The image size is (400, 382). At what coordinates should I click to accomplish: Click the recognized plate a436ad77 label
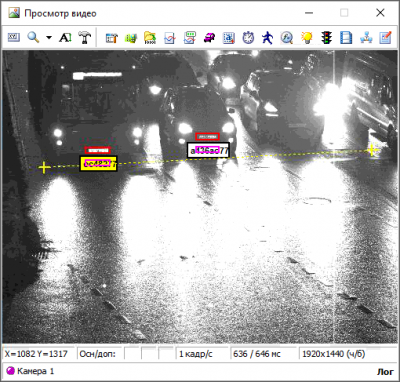pyautogui.click(x=209, y=150)
